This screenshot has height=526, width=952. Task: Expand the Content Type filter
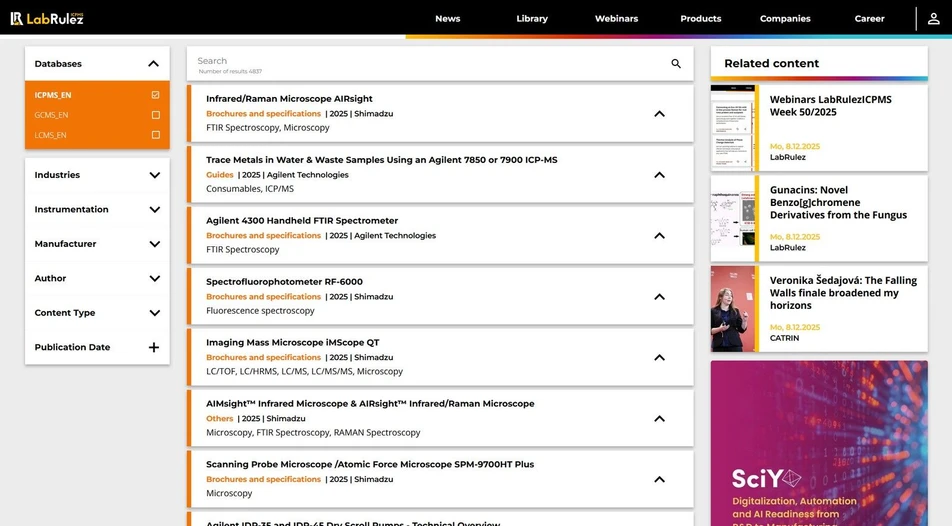tap(154, 313)
